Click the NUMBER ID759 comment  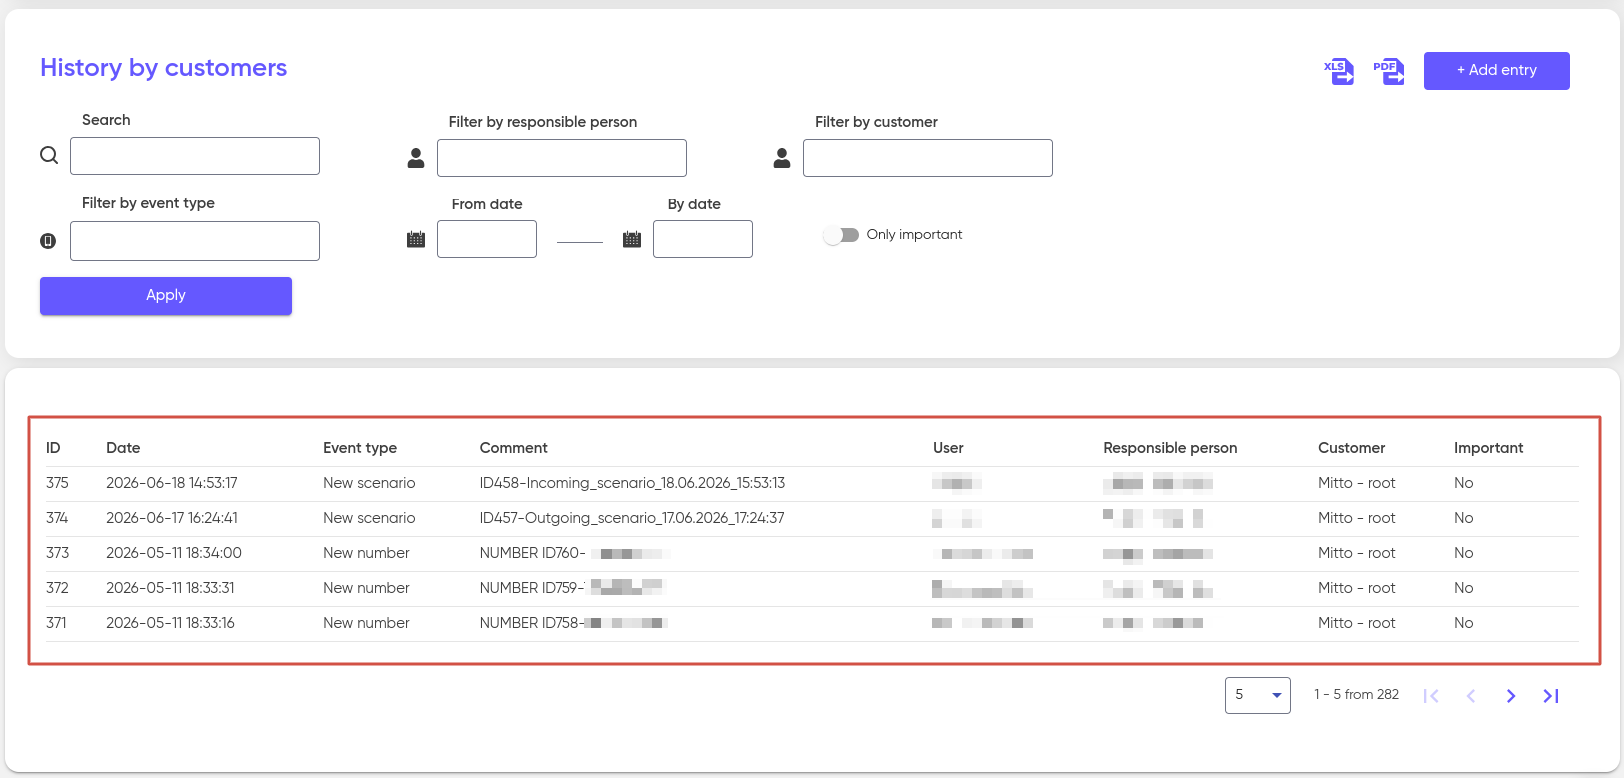572,588
